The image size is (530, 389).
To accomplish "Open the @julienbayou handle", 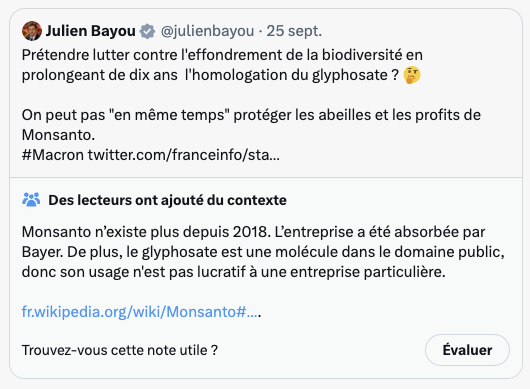I will pyautogui.click(x=207, y=31).
